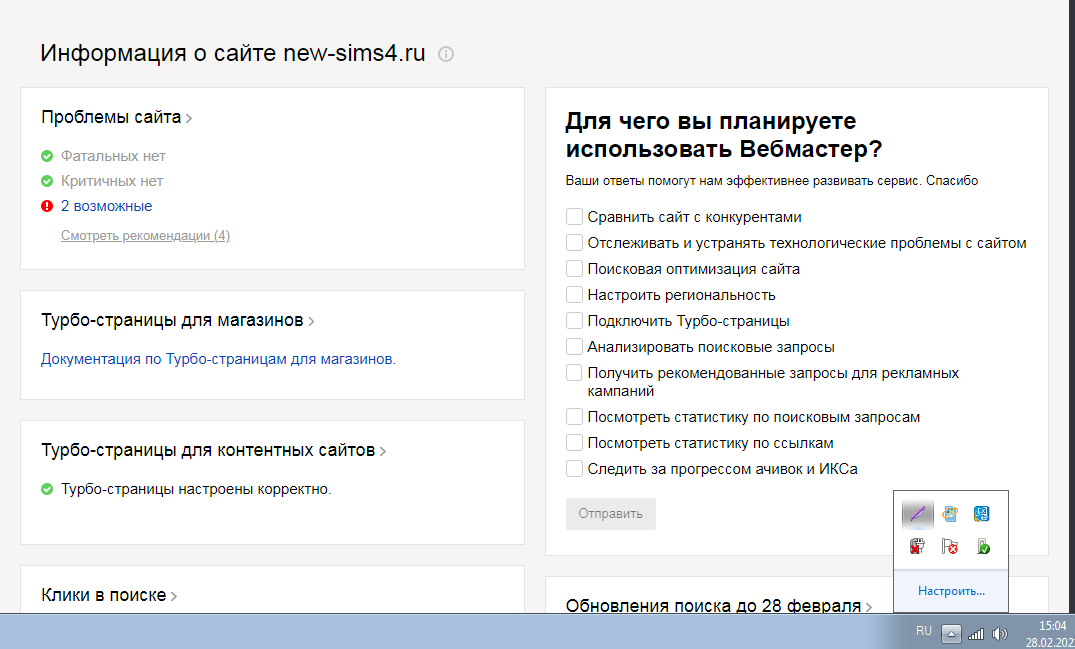Click the Action Center flag tray icon
1075x649 pixels.
click(950, 546)
